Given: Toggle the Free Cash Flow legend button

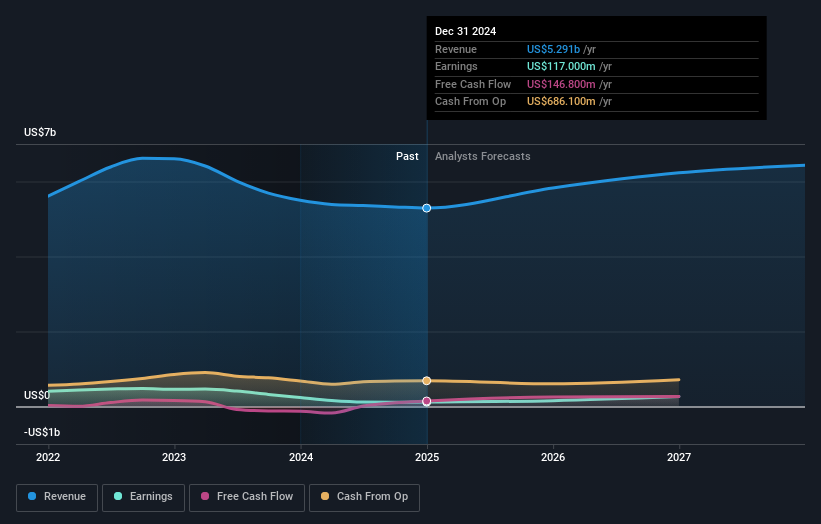Looking at the screenshot, I should tap(247, 497).
